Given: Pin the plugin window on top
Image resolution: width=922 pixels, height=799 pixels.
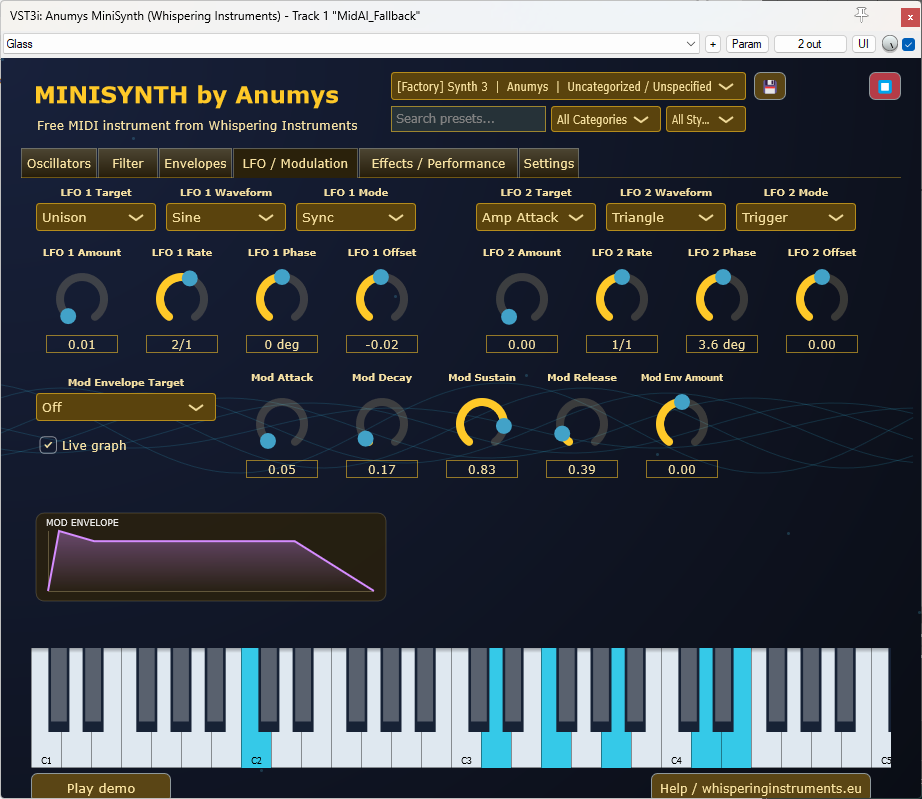Looking at the screenshot, I should point(861,15).
